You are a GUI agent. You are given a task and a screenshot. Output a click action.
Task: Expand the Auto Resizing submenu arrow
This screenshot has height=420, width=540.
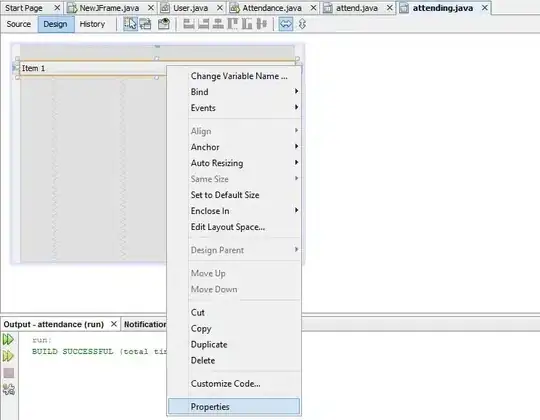(296, 162)
